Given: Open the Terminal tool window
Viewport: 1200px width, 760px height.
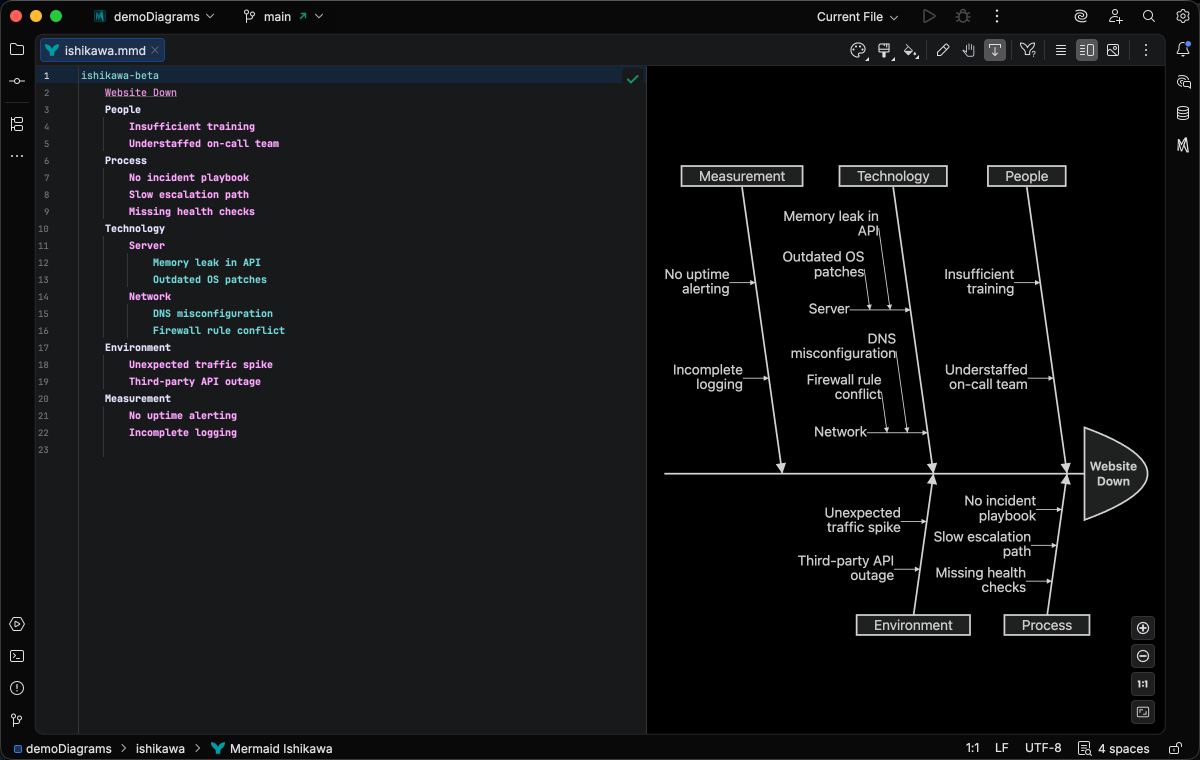Looking at the screenshot, I should [x=17, y=656].
